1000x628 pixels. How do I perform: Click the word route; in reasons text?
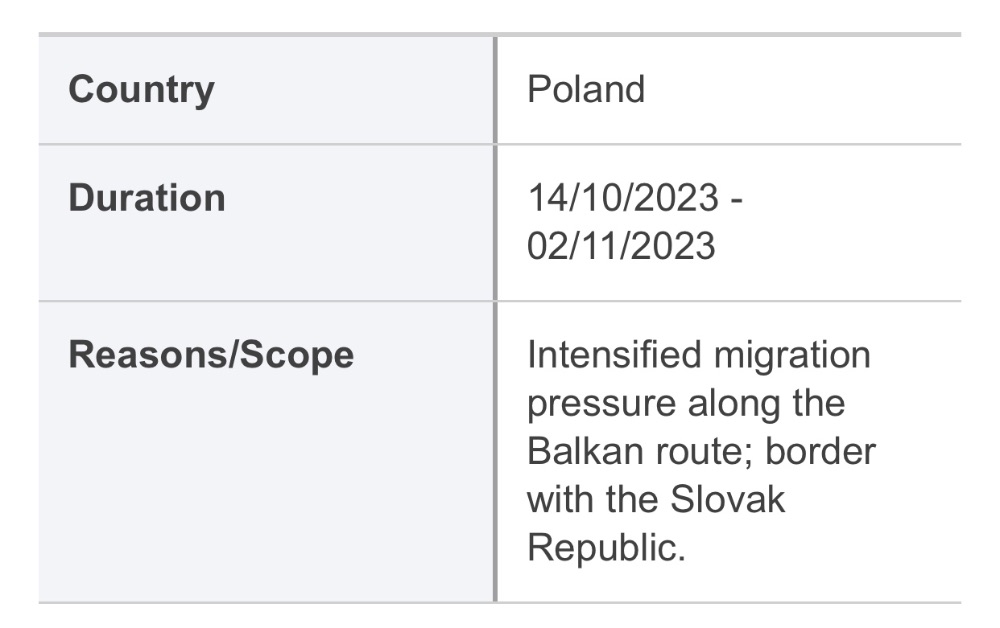pos(696,453)
